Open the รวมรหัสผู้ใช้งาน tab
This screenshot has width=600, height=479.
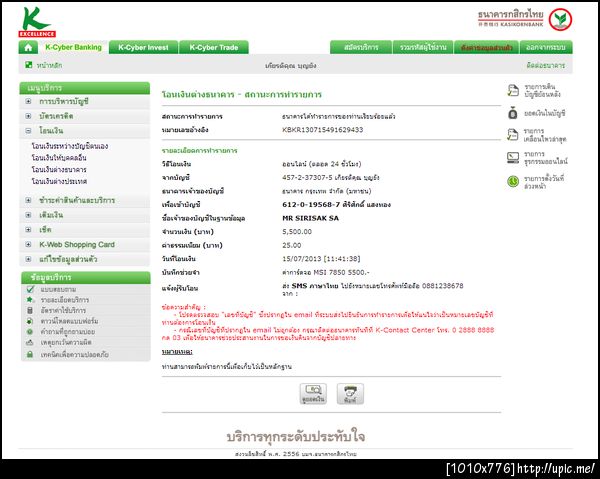coord(423,47)
